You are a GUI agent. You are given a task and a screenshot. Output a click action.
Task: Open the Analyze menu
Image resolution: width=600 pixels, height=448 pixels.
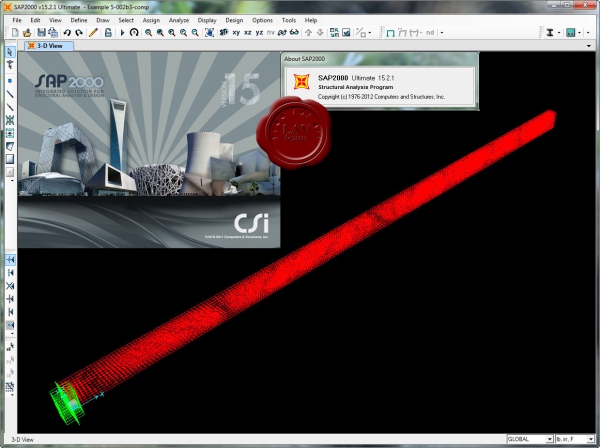pyautogui.click(x=179, y=20)
